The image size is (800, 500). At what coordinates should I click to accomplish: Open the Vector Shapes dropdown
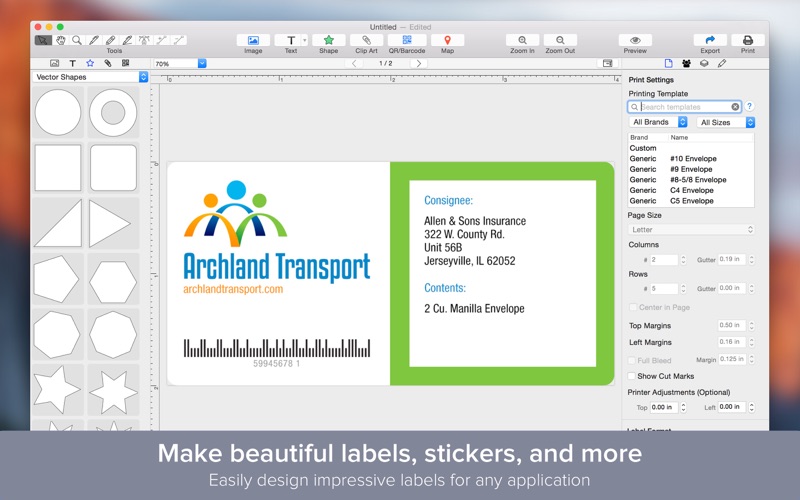(x=90, y=77)
